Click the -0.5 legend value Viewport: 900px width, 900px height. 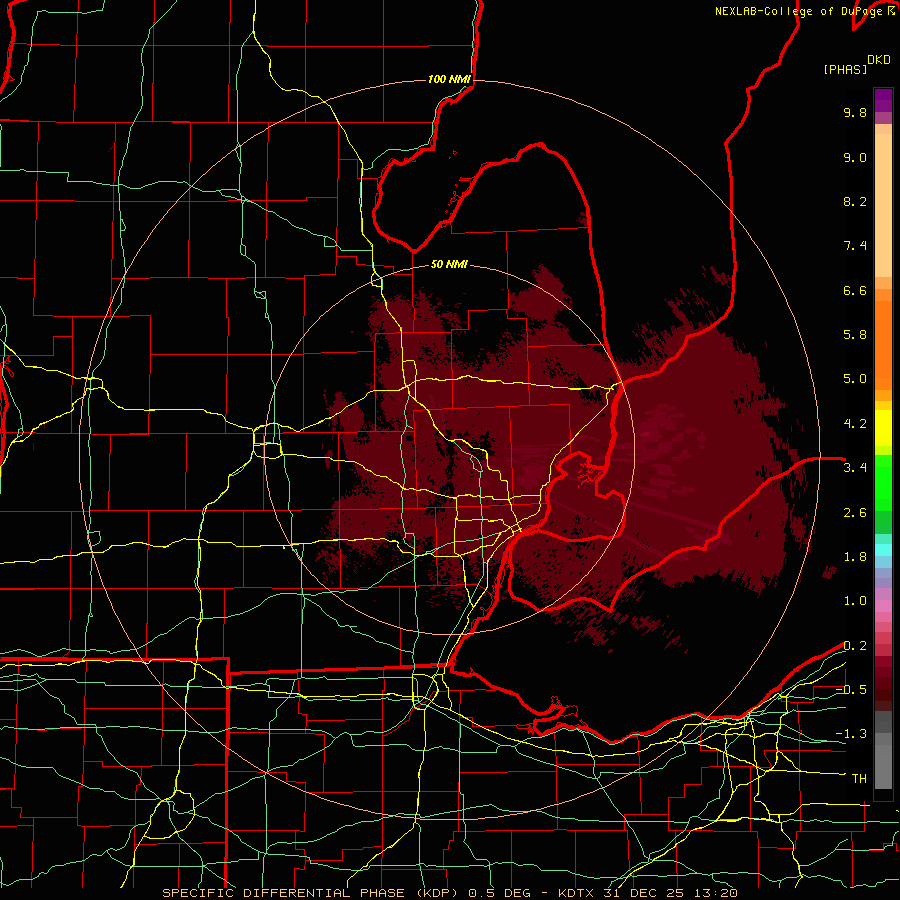coord(851,690)
